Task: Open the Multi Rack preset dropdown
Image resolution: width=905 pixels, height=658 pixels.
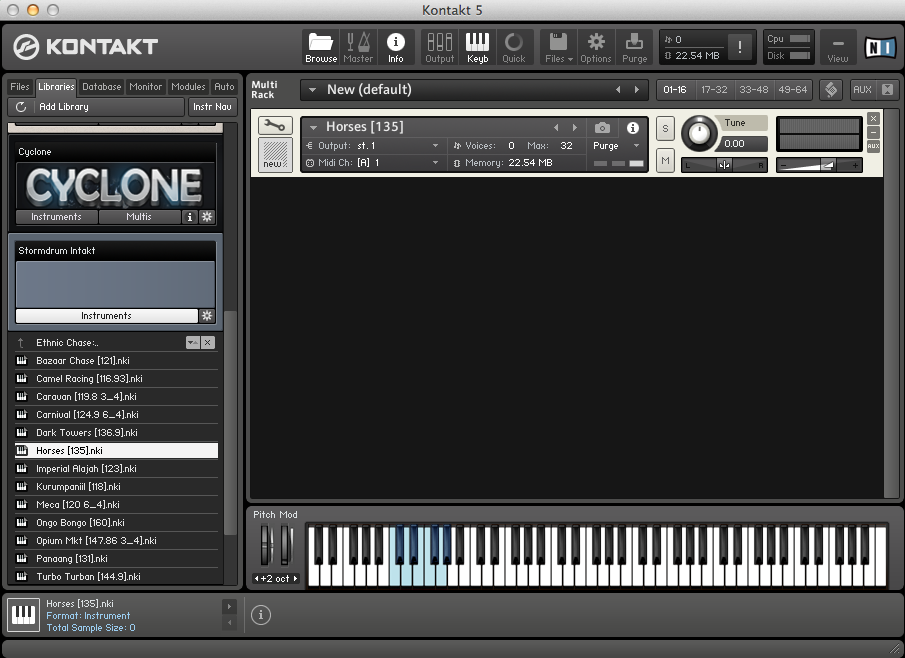Action: pyautogui.click(x=312, y=89)
